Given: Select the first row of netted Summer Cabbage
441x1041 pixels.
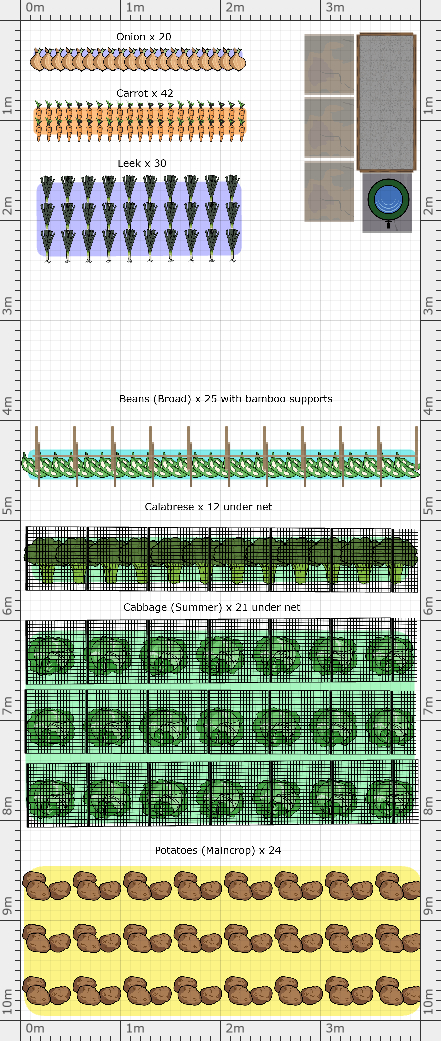Looking at the screenshot, I should pos(221,652).
